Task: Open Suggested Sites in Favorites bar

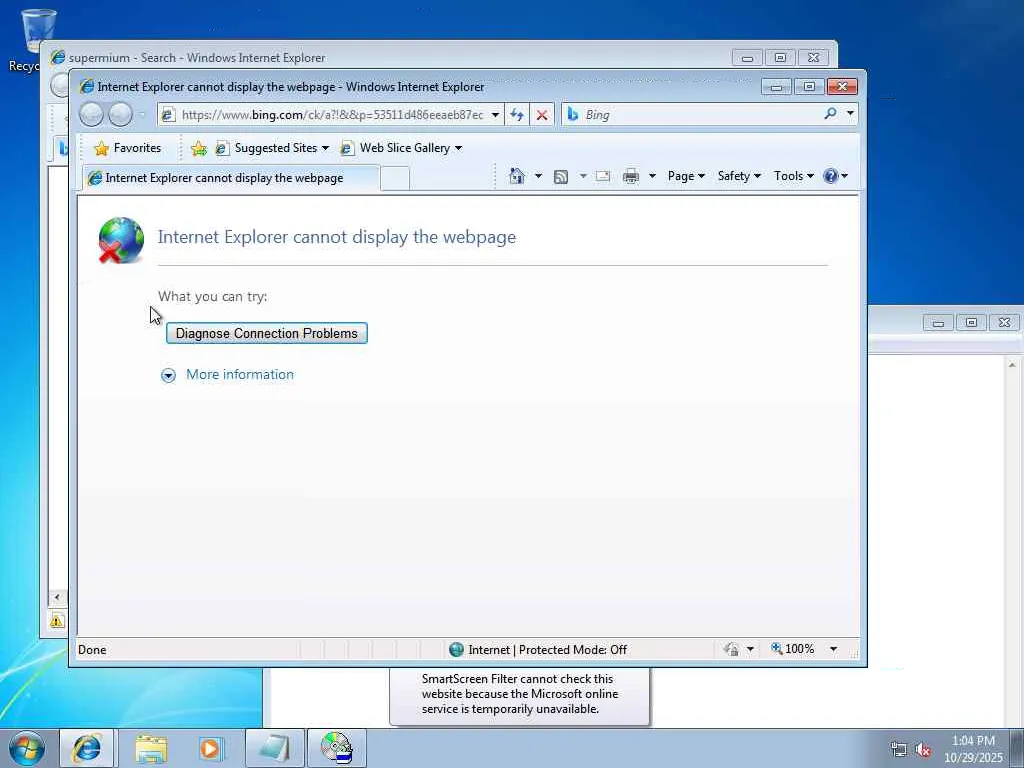Action: [x=272, y=148]
